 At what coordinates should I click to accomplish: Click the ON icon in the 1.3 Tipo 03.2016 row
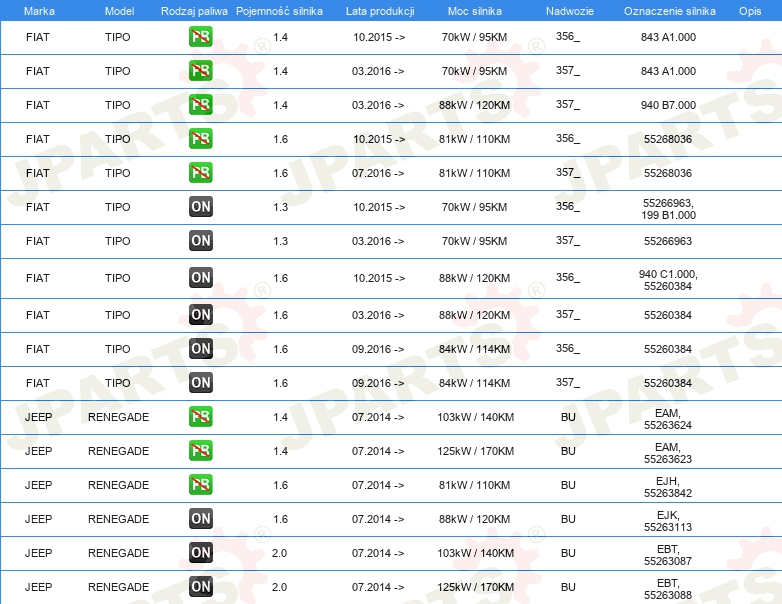pos(200,241)
